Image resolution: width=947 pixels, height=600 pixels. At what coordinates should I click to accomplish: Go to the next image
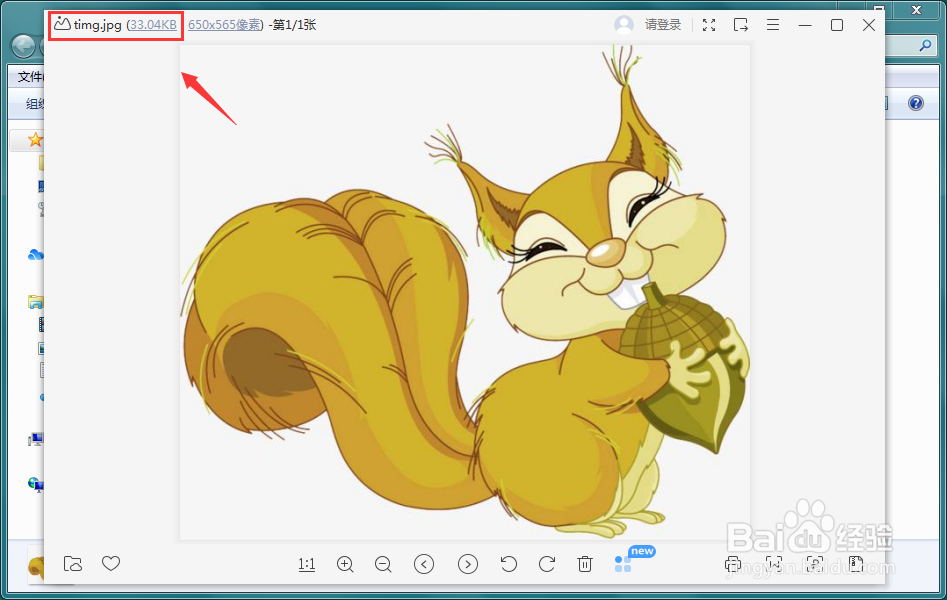[x=468, y=564]
